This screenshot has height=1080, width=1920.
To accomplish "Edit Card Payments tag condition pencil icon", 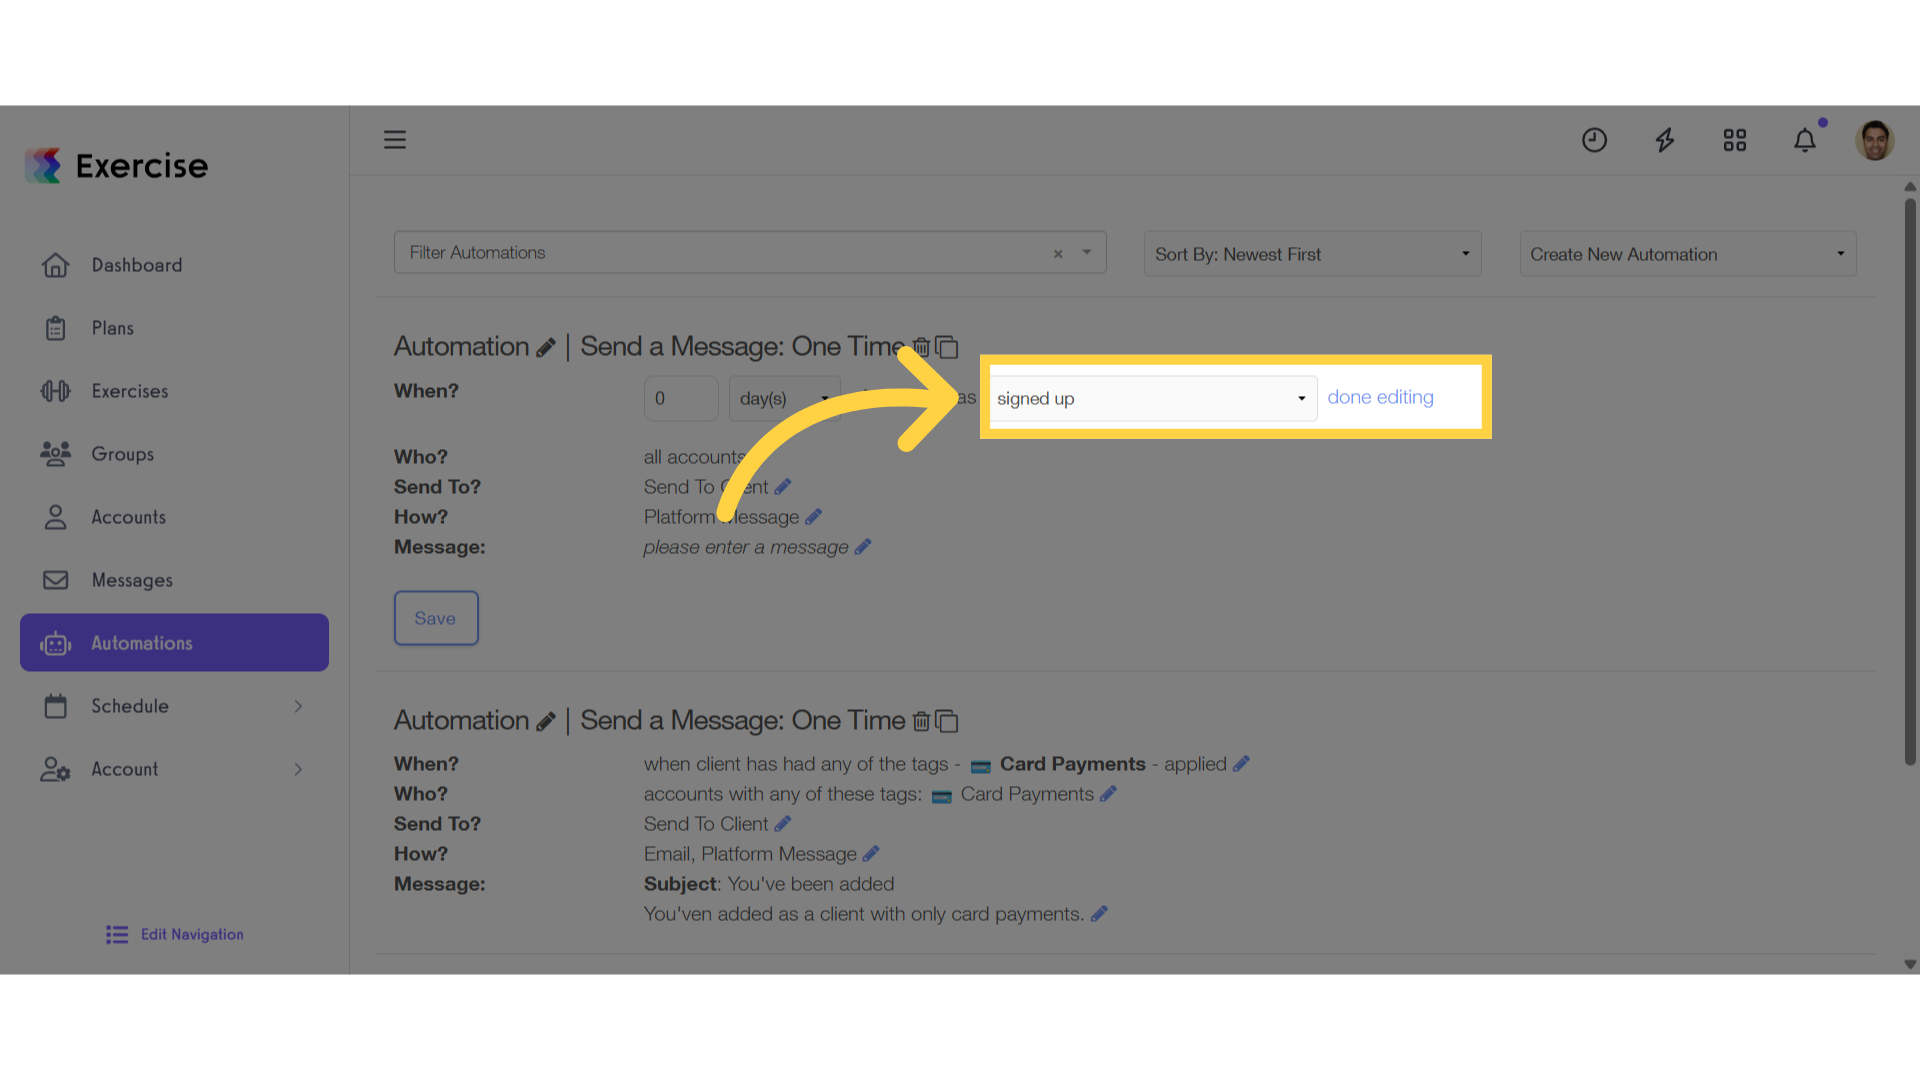I will coord(1241,764).
